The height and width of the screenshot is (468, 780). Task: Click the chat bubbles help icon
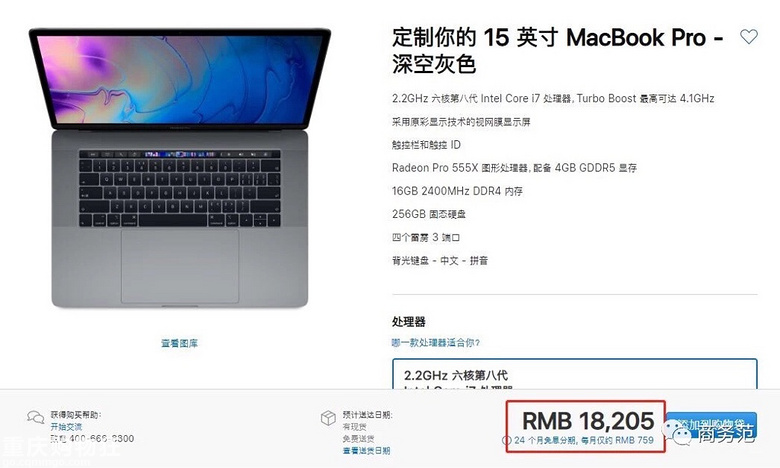pyautogui.click(x=35, y=417)
